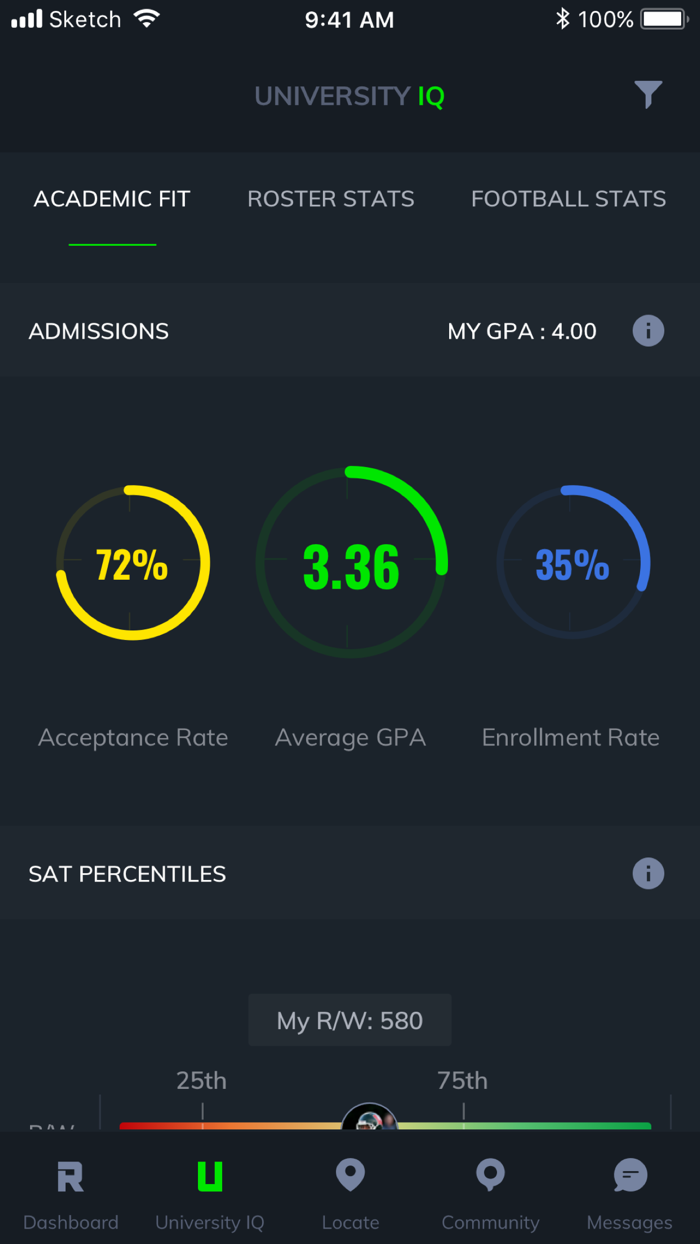Select the University IQ nav icon
Image resolution: width=700 pixels, height=1244 pixels.
click(x=210, y=1190)
